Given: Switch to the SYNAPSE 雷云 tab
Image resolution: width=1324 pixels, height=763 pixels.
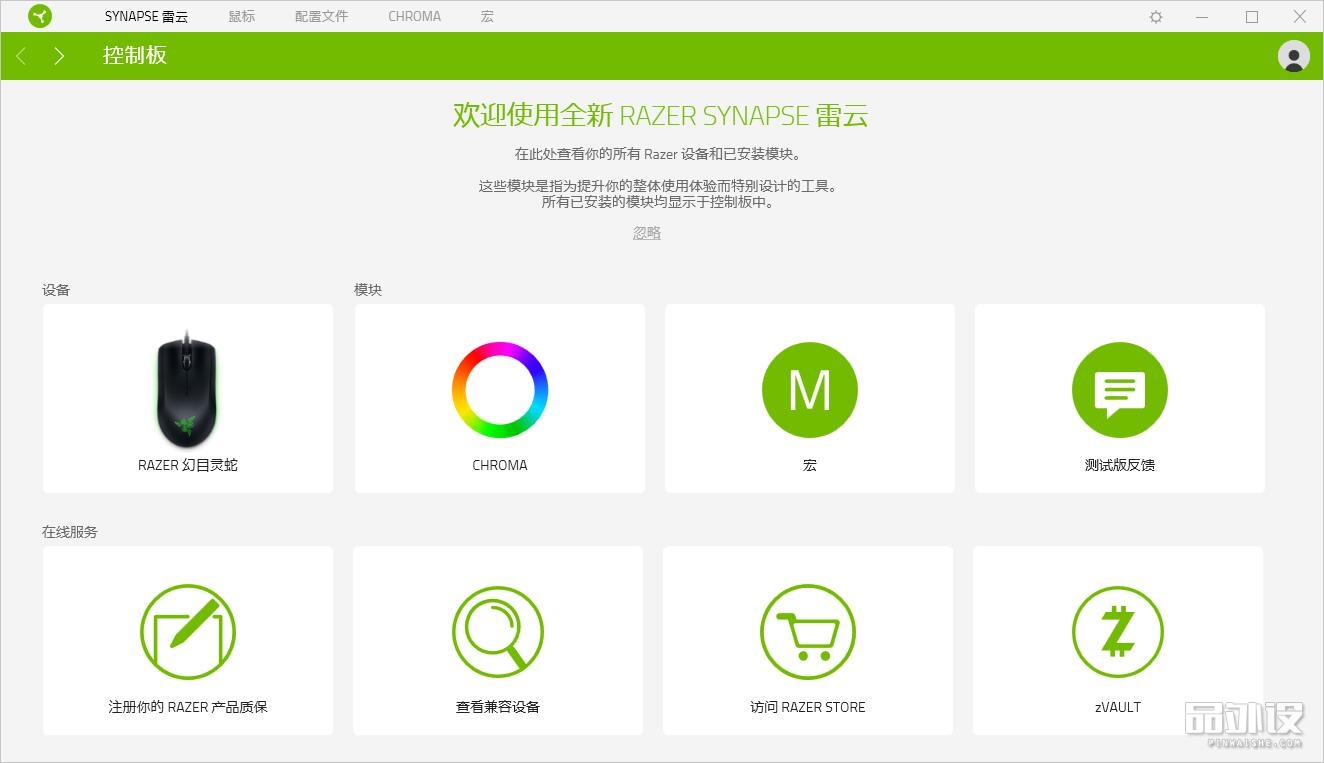Looking at the screenshot, I should coord(146,17).
